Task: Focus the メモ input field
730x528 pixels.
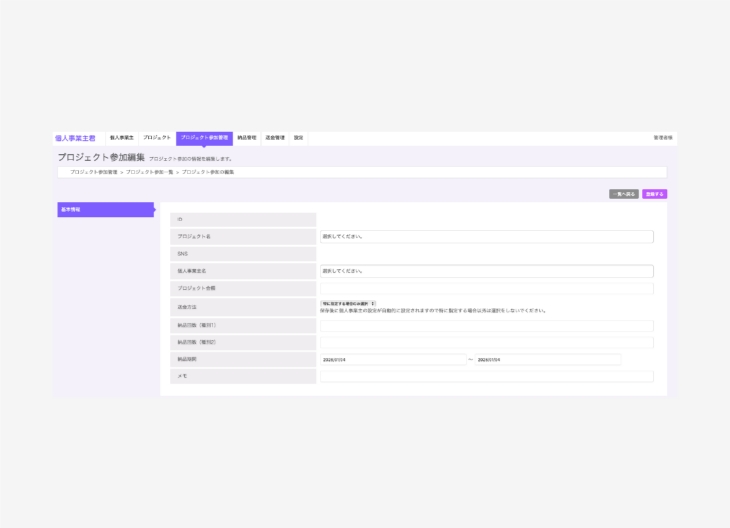Action: click(x=487, y=376)
